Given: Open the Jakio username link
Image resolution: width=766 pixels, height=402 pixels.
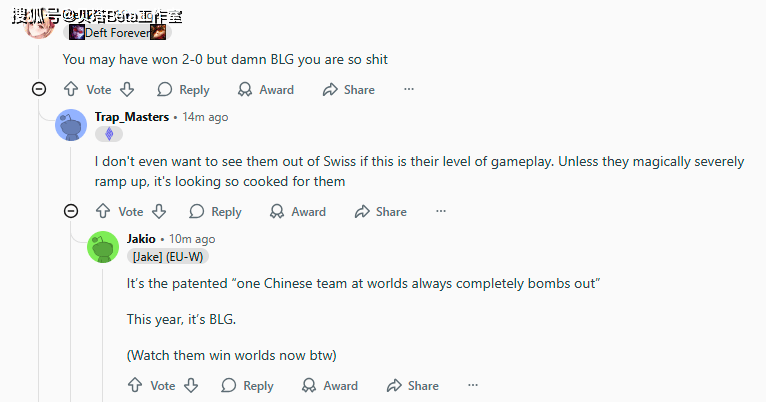Looking at the screenshot, I should (x=141, y=239).
